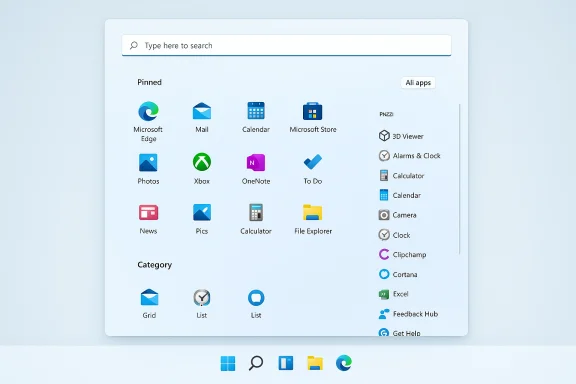Open File Explorer from the Pinned grid
This screenshot has height=384, width=576.
pyautogui.click(x=313, y=219)
